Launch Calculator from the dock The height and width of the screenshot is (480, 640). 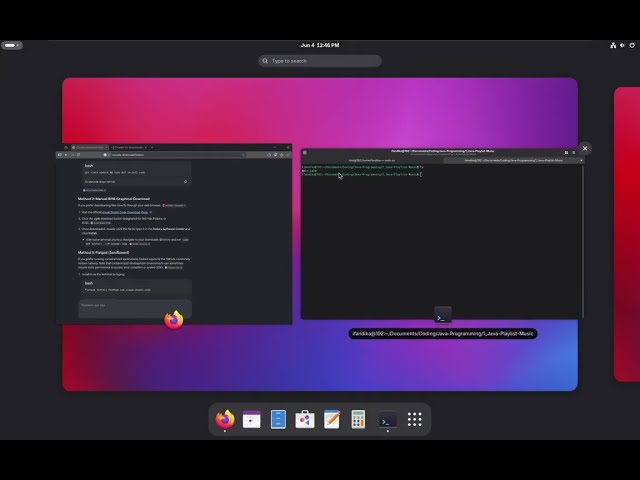(358, 419)
